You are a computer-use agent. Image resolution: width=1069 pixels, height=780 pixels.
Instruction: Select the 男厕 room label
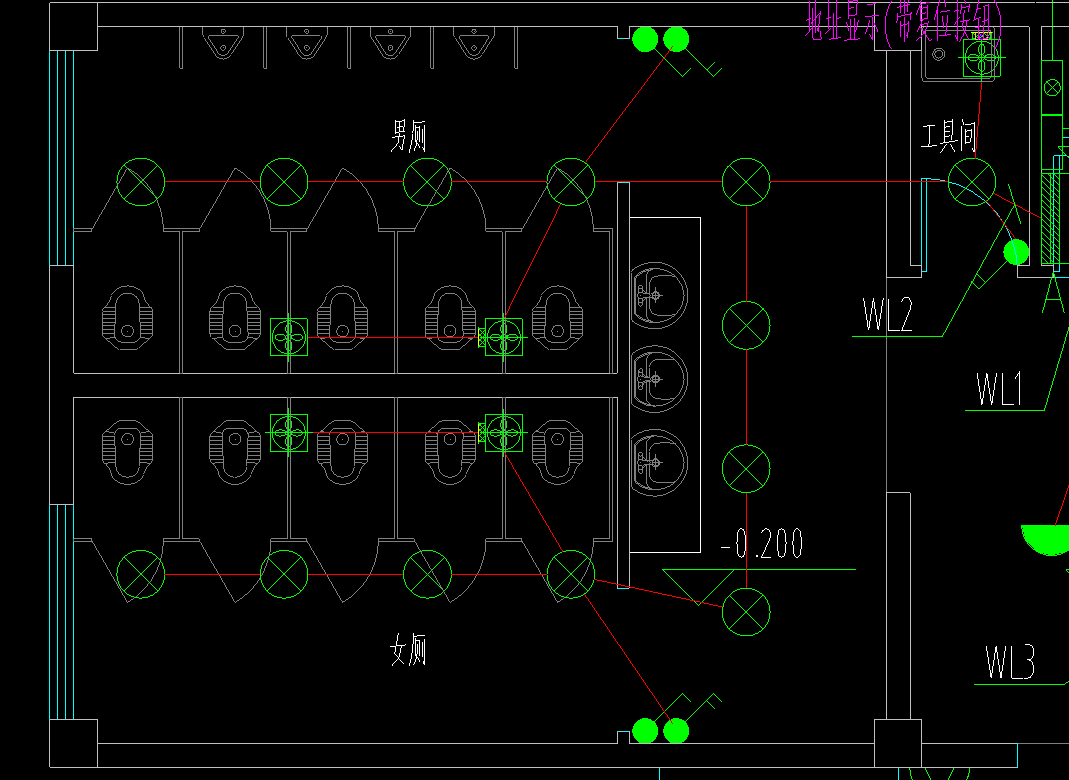pyautogui.click(x=408, y=136)
